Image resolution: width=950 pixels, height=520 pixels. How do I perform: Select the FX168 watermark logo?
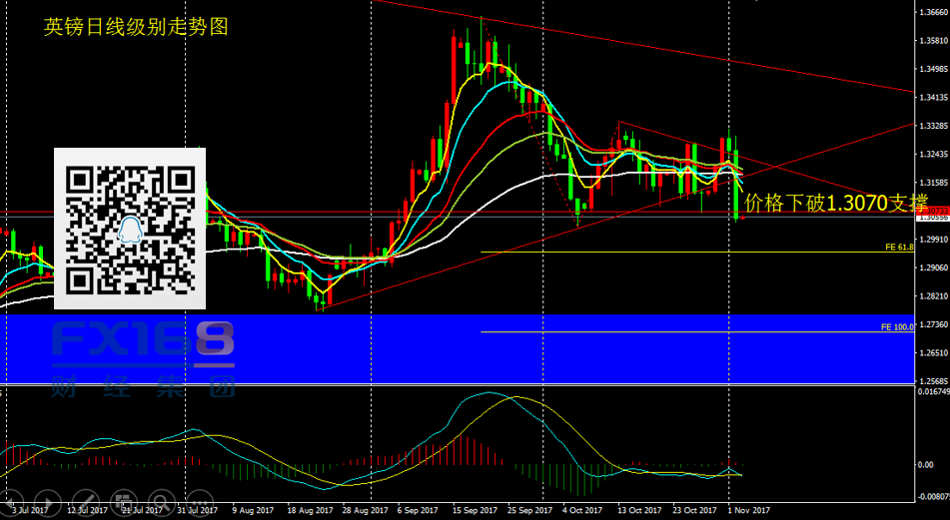(142, 341)
